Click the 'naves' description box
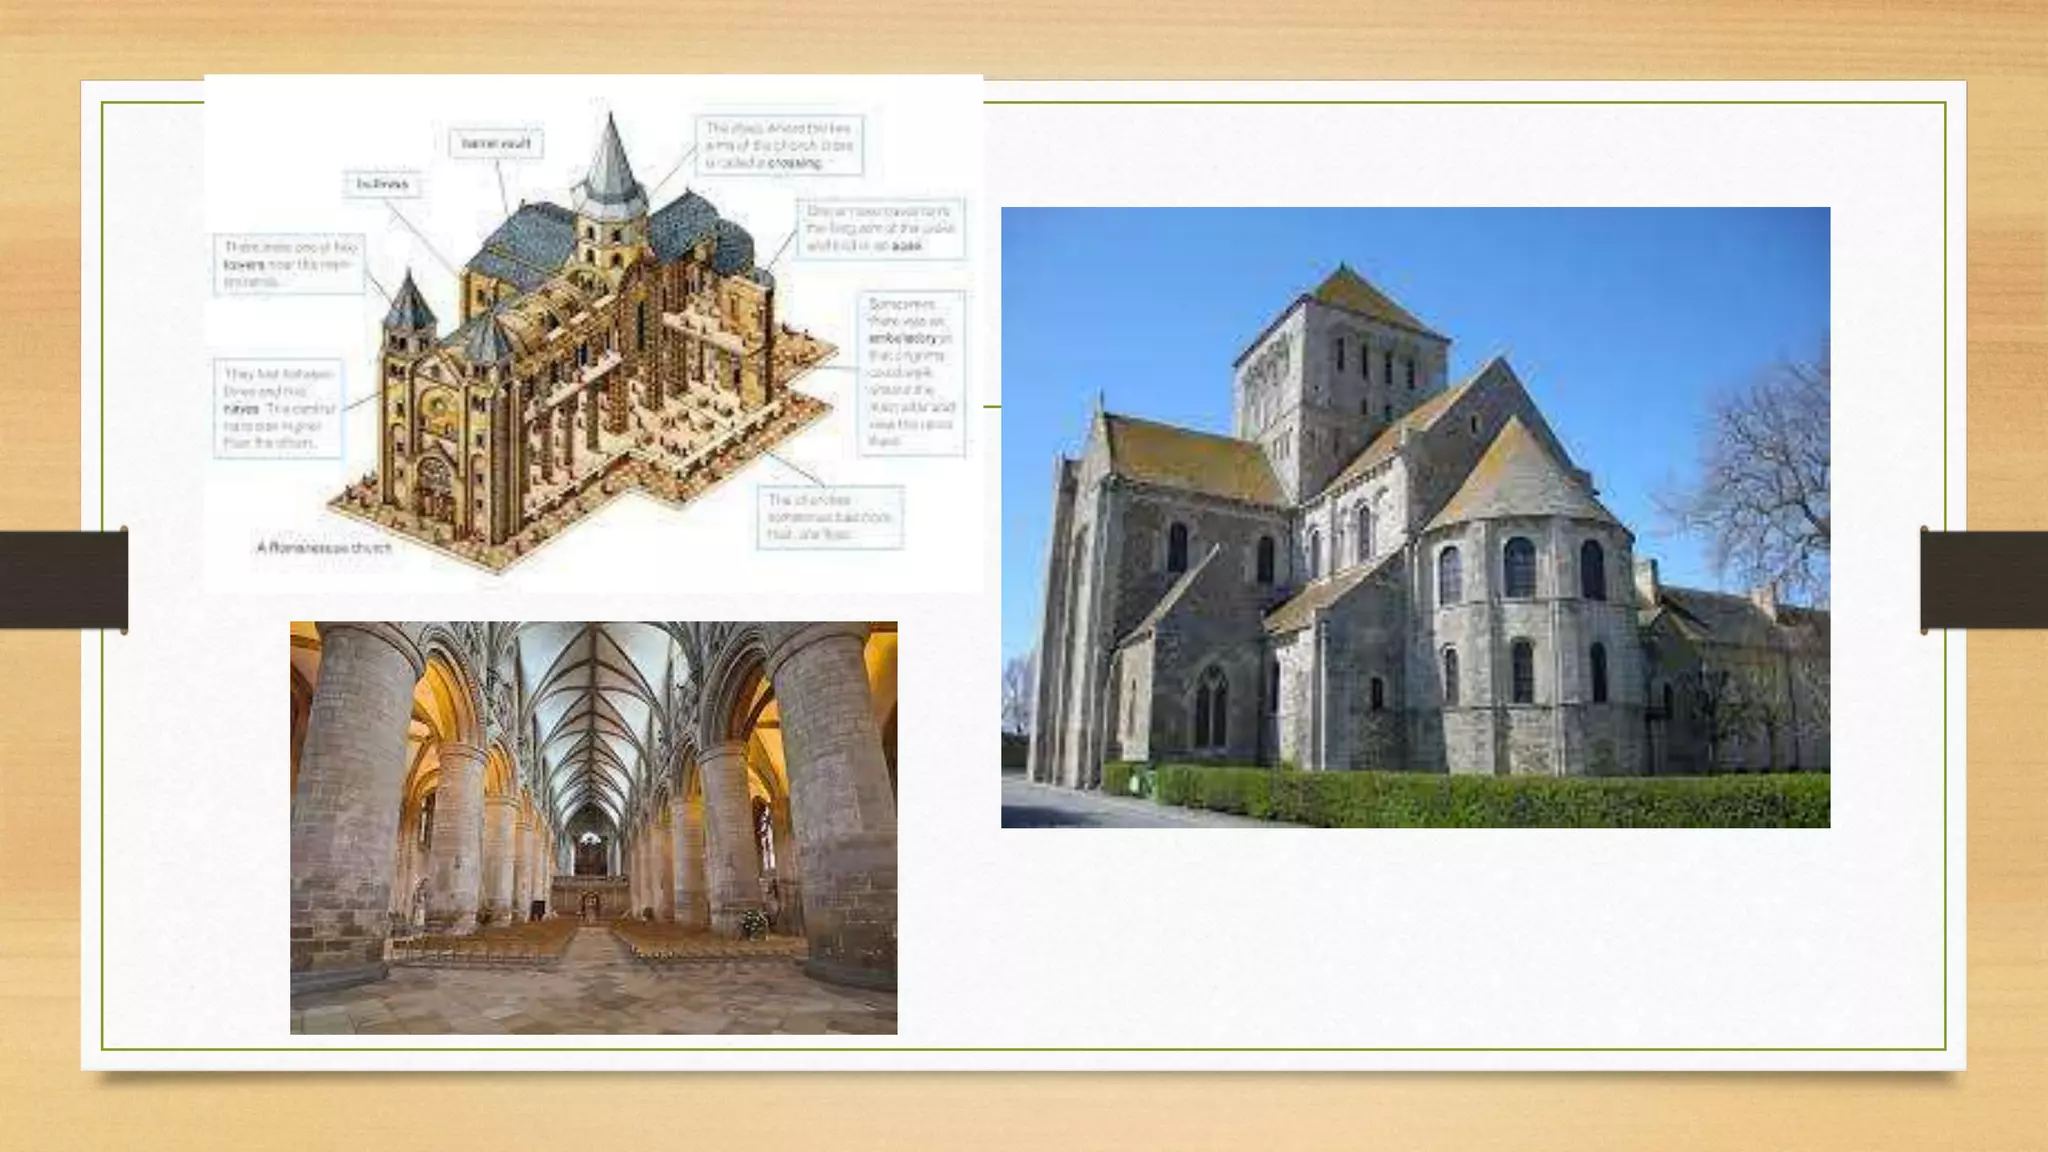 click(x=277, y=408)
